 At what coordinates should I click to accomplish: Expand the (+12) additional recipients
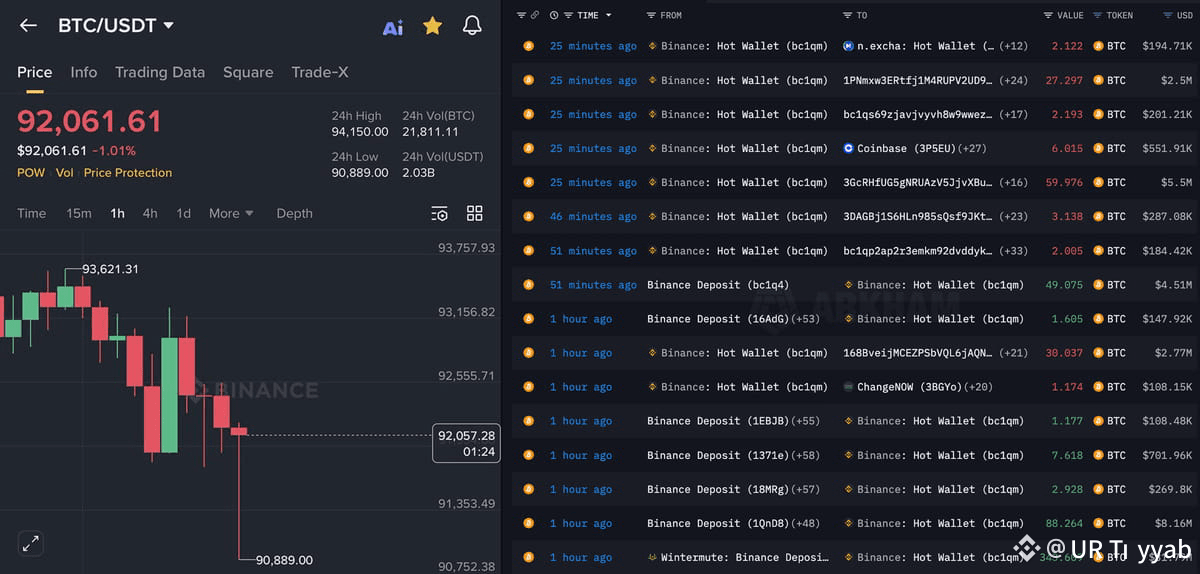click(1012, 46)
